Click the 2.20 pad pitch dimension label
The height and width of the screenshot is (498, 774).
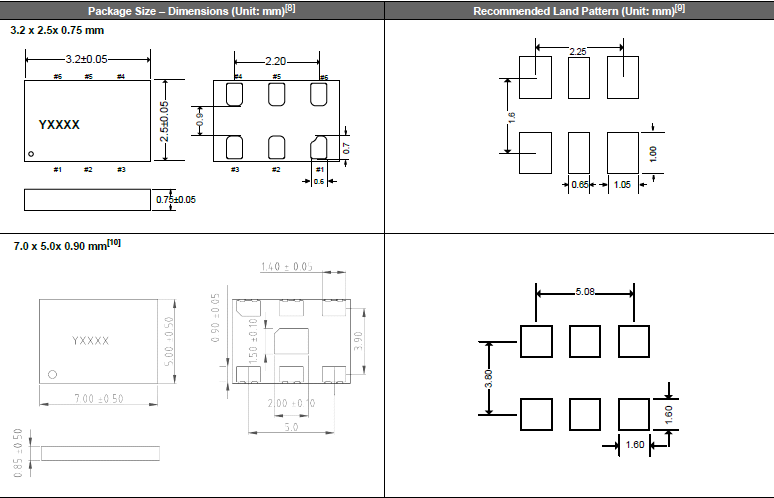pyautogui.click(x=276, y=61)
